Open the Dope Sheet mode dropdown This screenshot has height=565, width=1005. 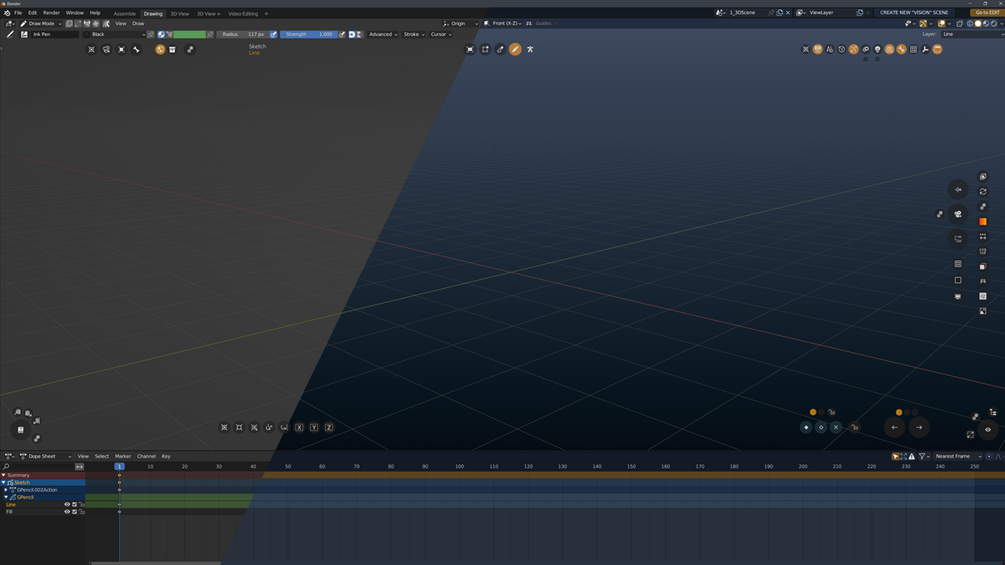click(x=46, y=457)
